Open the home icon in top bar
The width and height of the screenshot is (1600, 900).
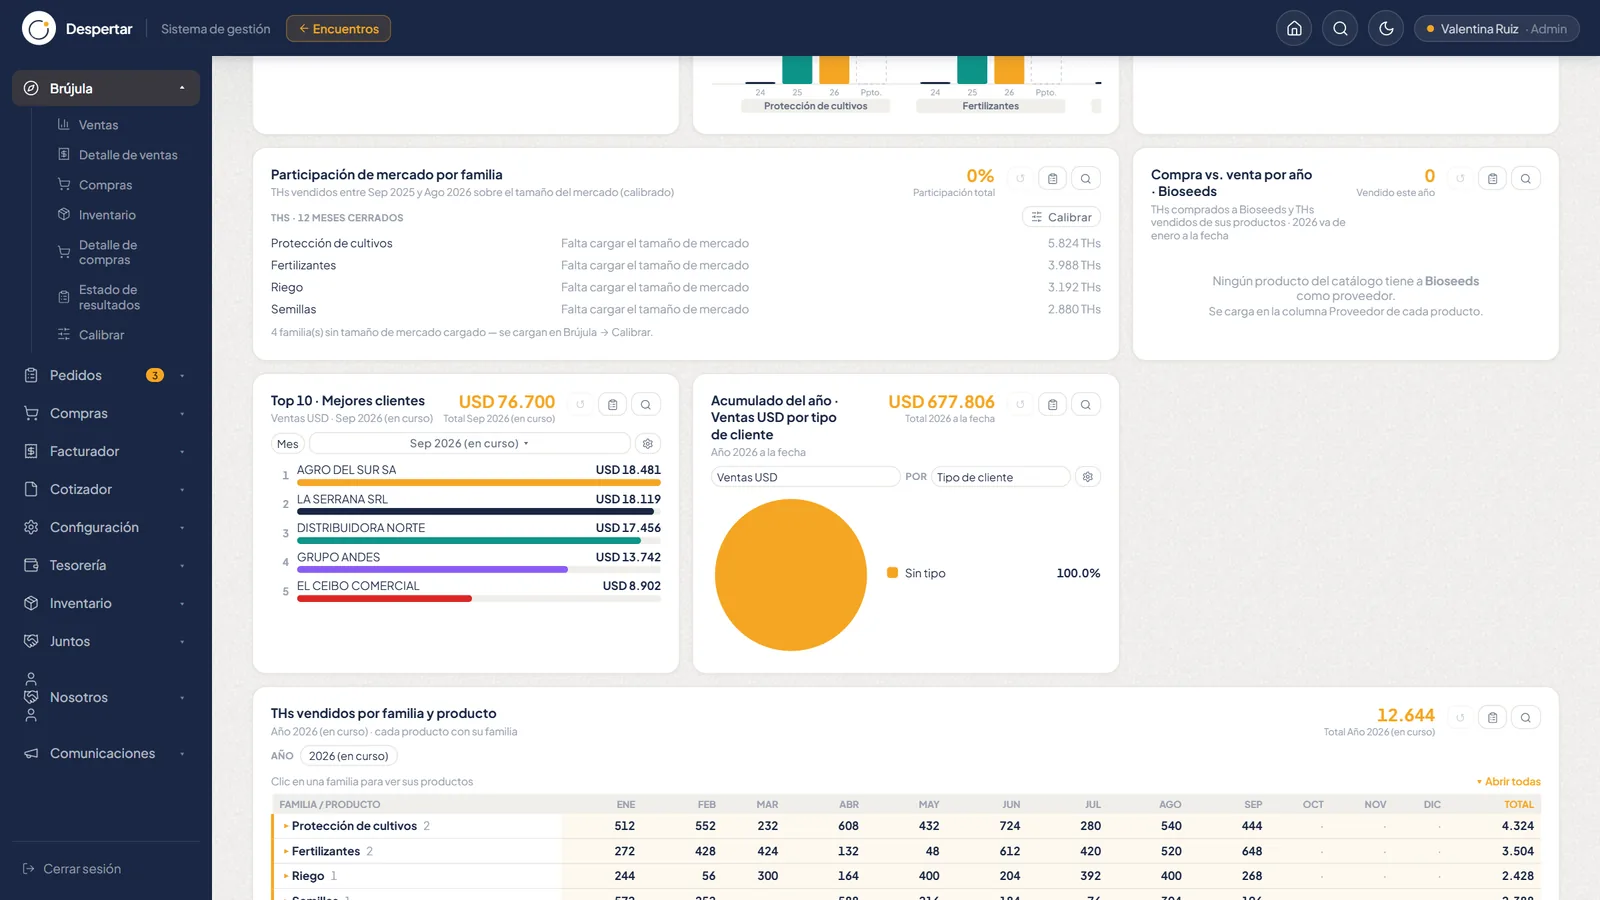[1294, 29]
